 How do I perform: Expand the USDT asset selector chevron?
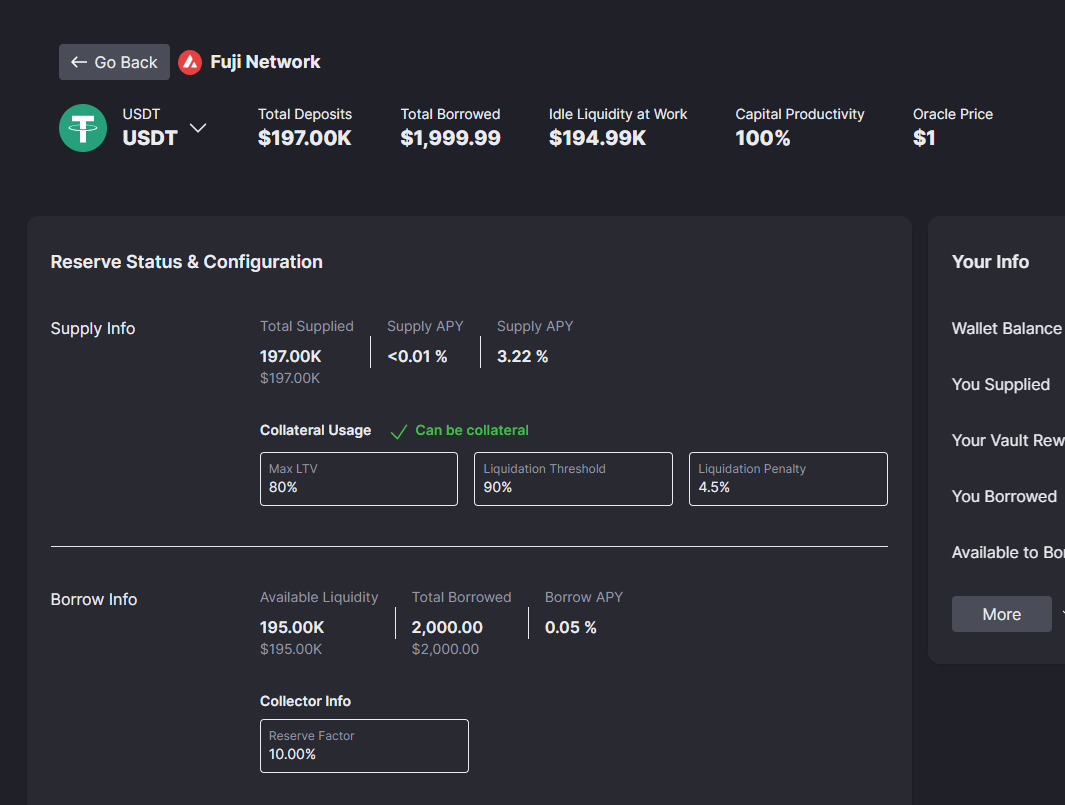click(x=198, y=128)
